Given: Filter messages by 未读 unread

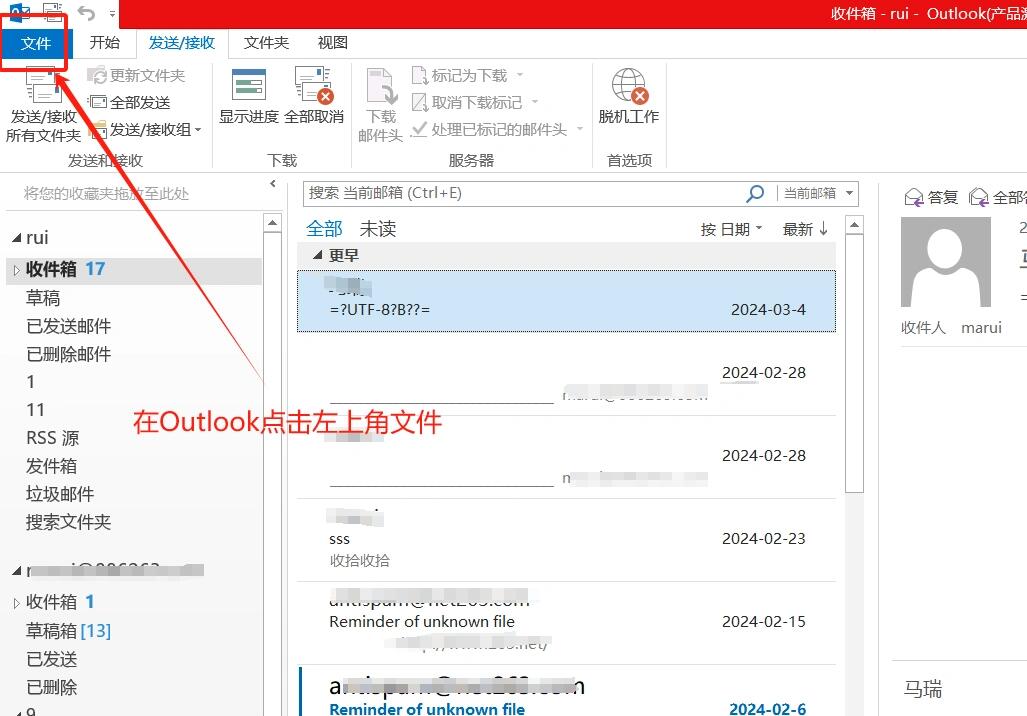Looking at the screenshot, I should [378, 229].
